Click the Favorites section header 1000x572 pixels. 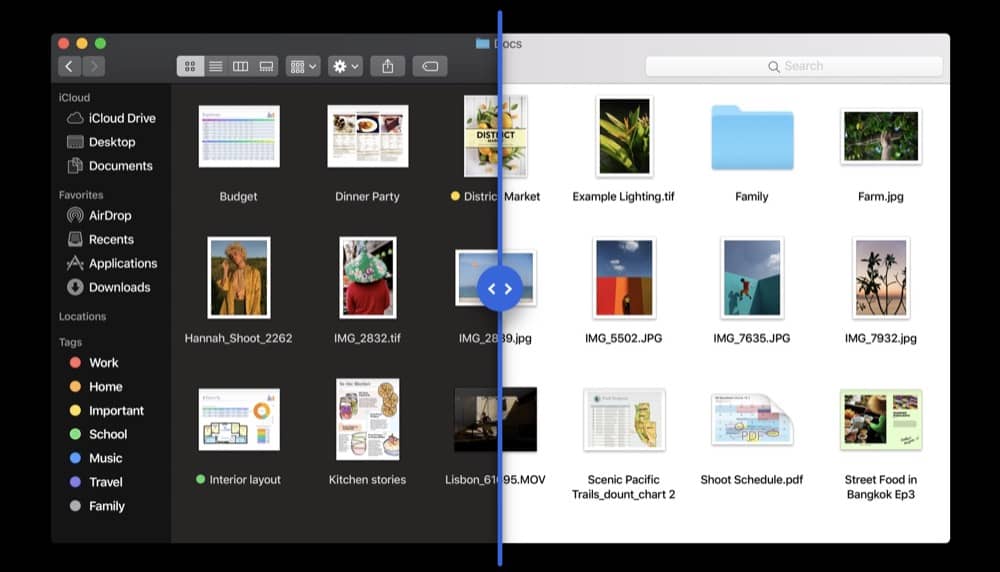tap(81, 195)
